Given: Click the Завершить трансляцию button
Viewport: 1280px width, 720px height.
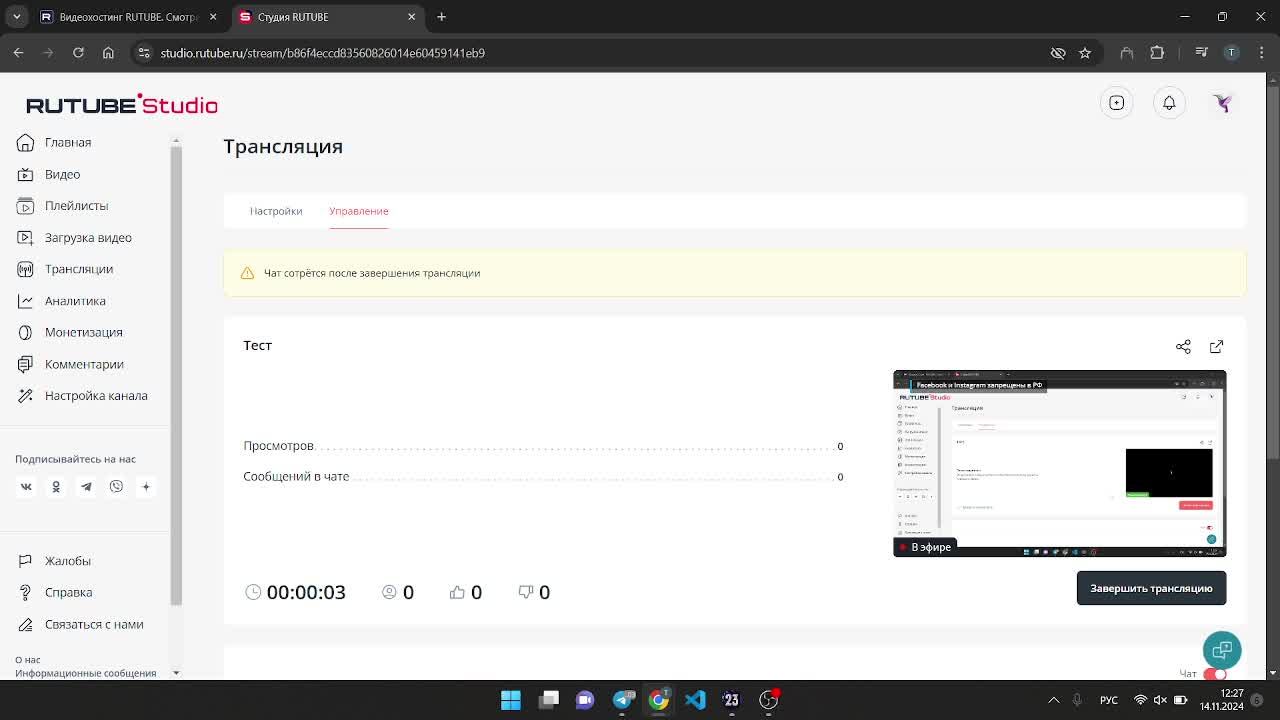Looking at the screenshot, I should (x=1151, y=588).
